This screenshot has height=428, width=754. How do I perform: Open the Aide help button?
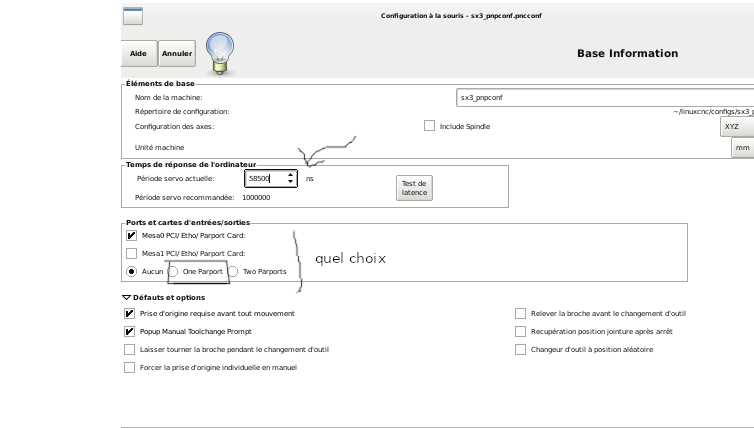pyautogui.click(x=138, y=53)
